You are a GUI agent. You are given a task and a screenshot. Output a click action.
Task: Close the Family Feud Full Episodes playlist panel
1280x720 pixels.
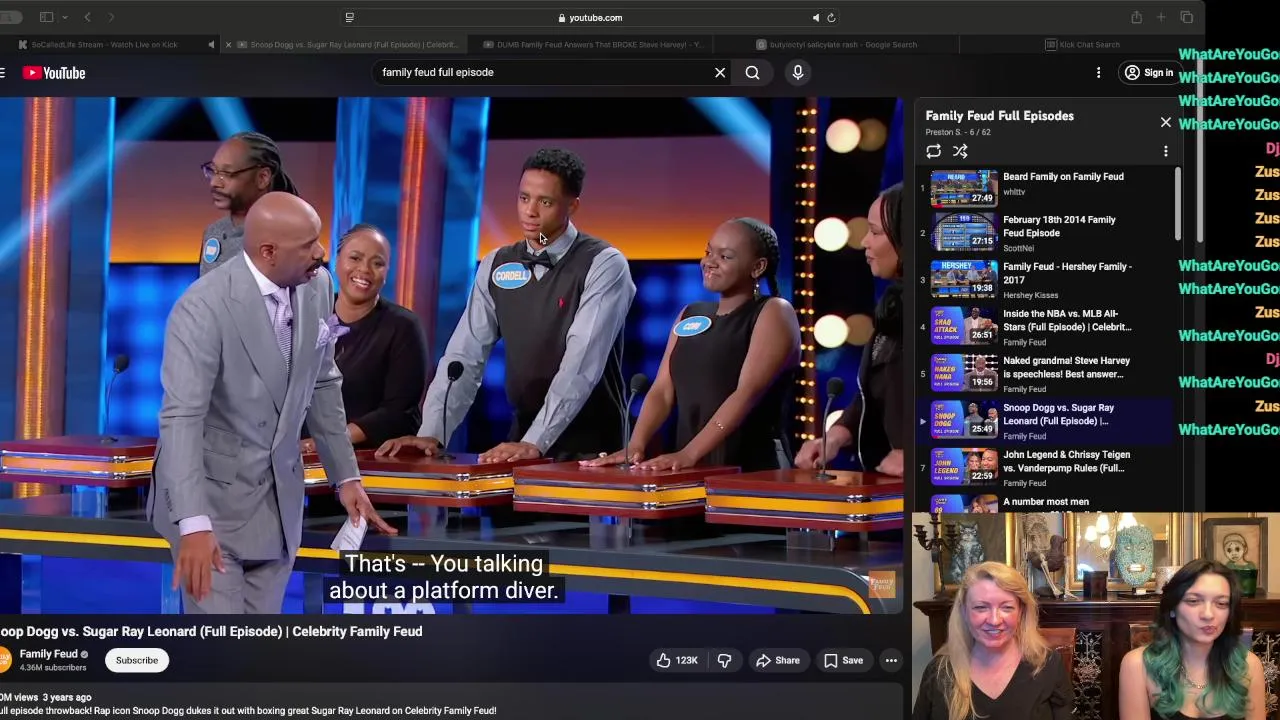(x=1165, y=122)
